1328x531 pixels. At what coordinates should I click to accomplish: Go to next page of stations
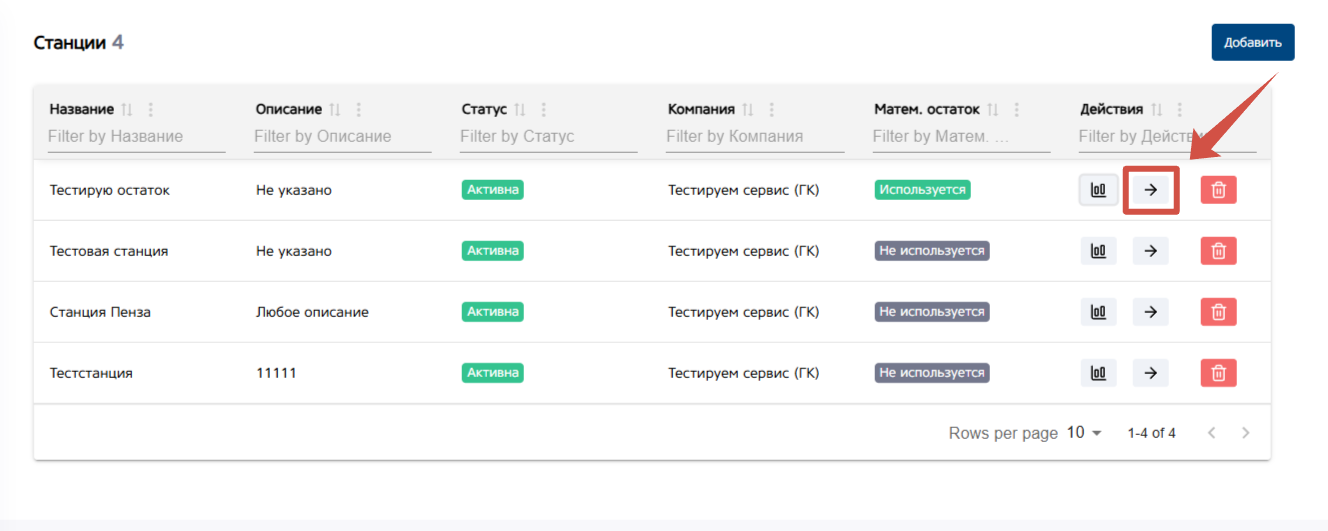[x=1245, y=433]
